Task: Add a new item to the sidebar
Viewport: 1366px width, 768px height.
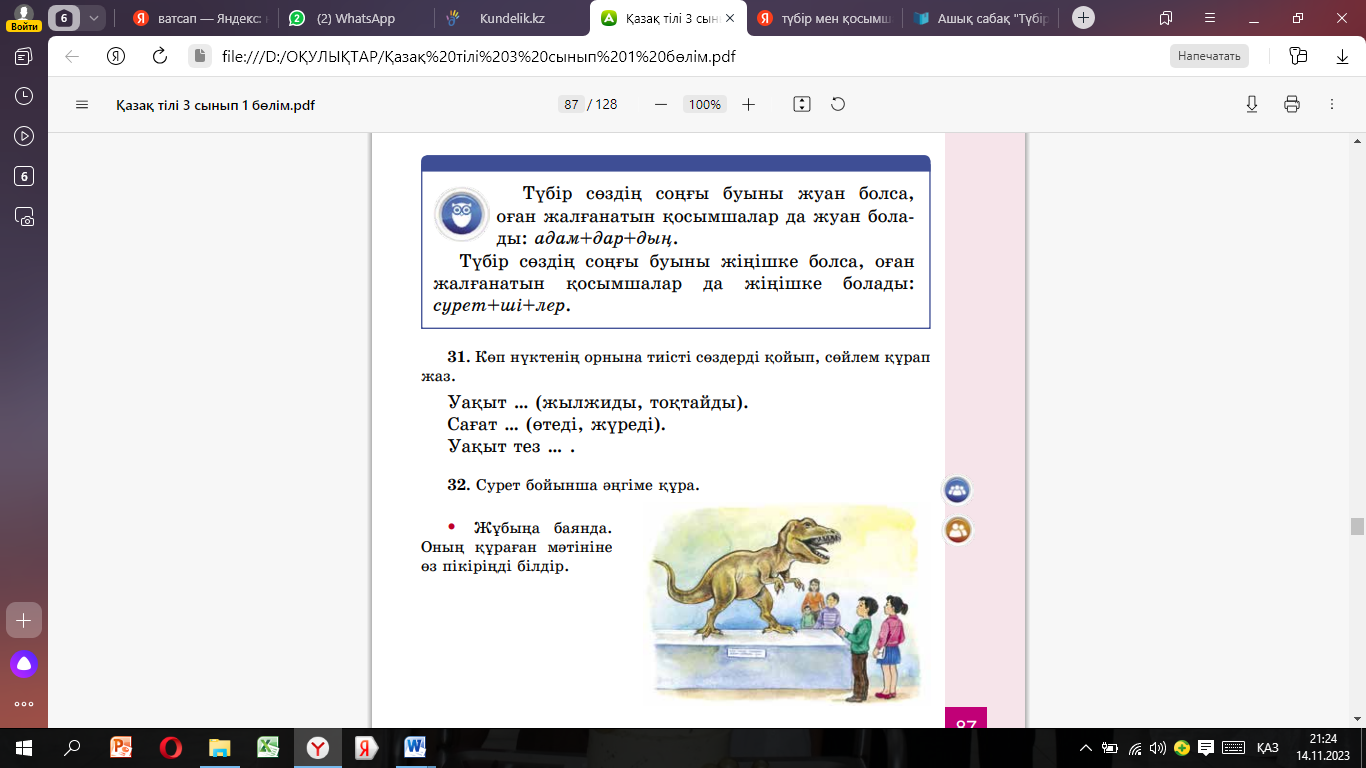Action: (24, 620)
